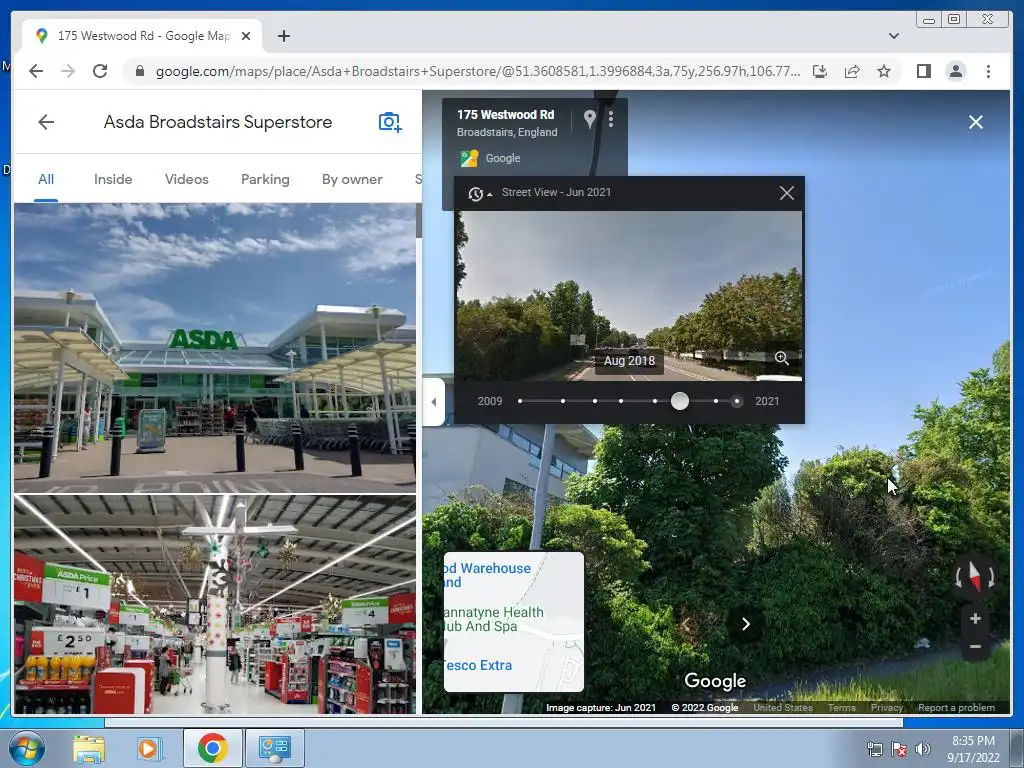
Task: Switch to the By owner tab
Action: pos(352,180)
